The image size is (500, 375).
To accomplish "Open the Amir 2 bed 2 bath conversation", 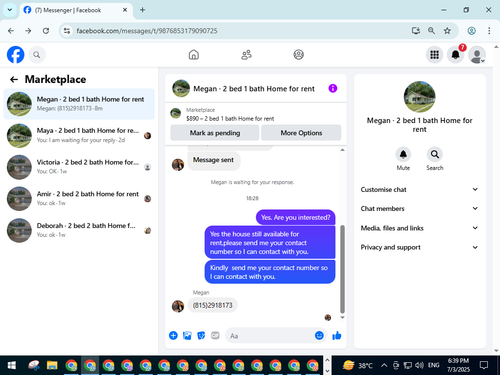I will pos(79,199).
